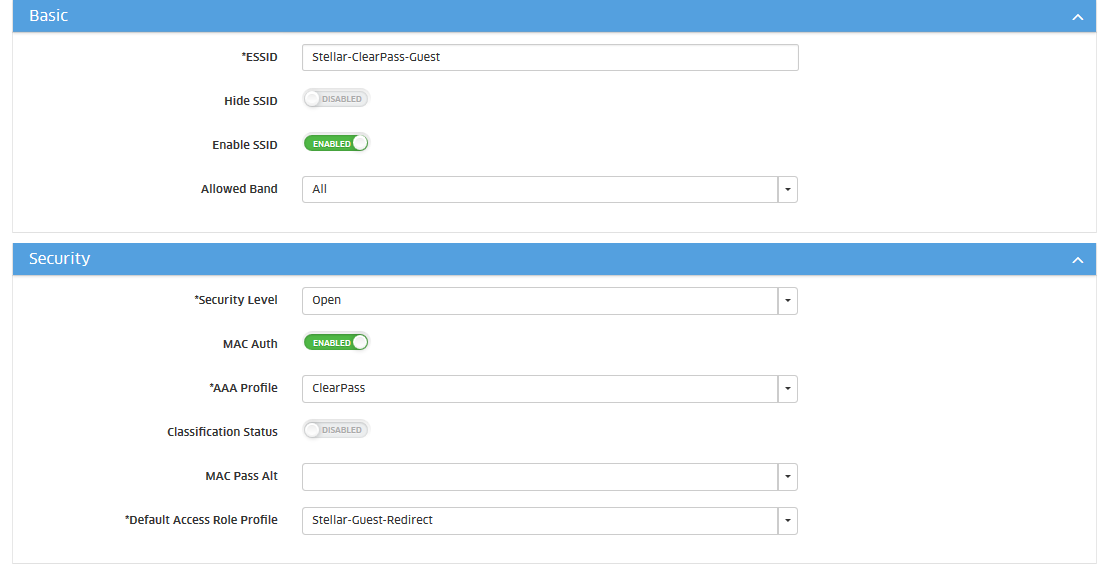
Task: Open the Security Level 'Open' combo box
Action: point(539,300)
